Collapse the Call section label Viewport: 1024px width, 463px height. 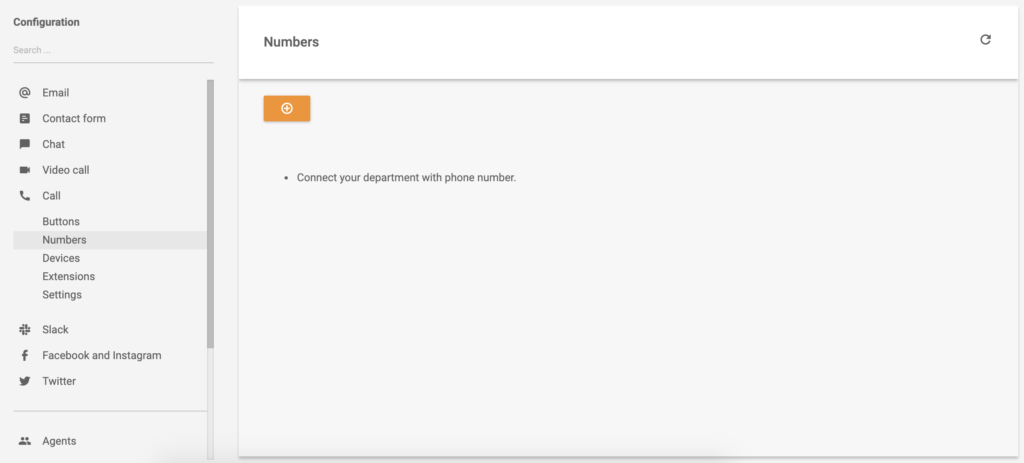[x=51, y=196]
